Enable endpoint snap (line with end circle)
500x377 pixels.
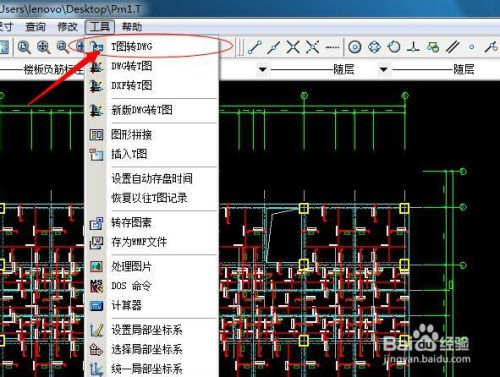(x=254, y=47)
